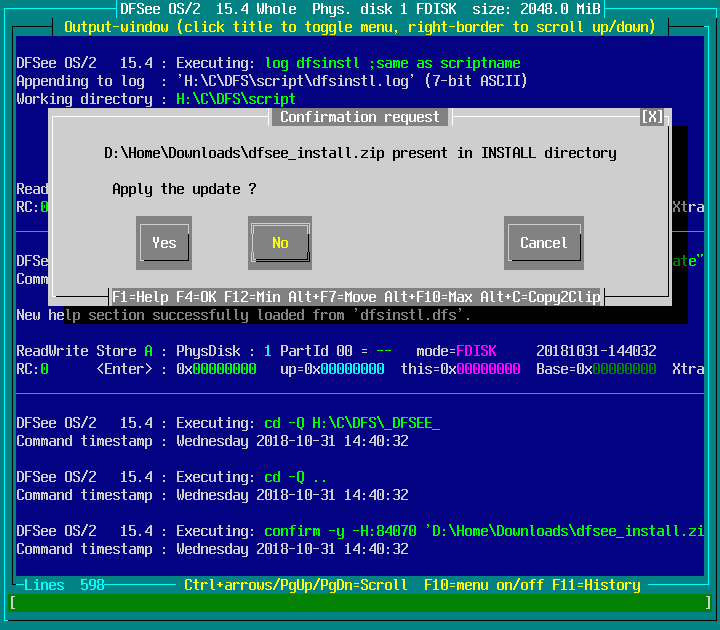Toggle menu by clicking Output-window title
The width and height of the screenshot is (720, 630).
point(360,27)
